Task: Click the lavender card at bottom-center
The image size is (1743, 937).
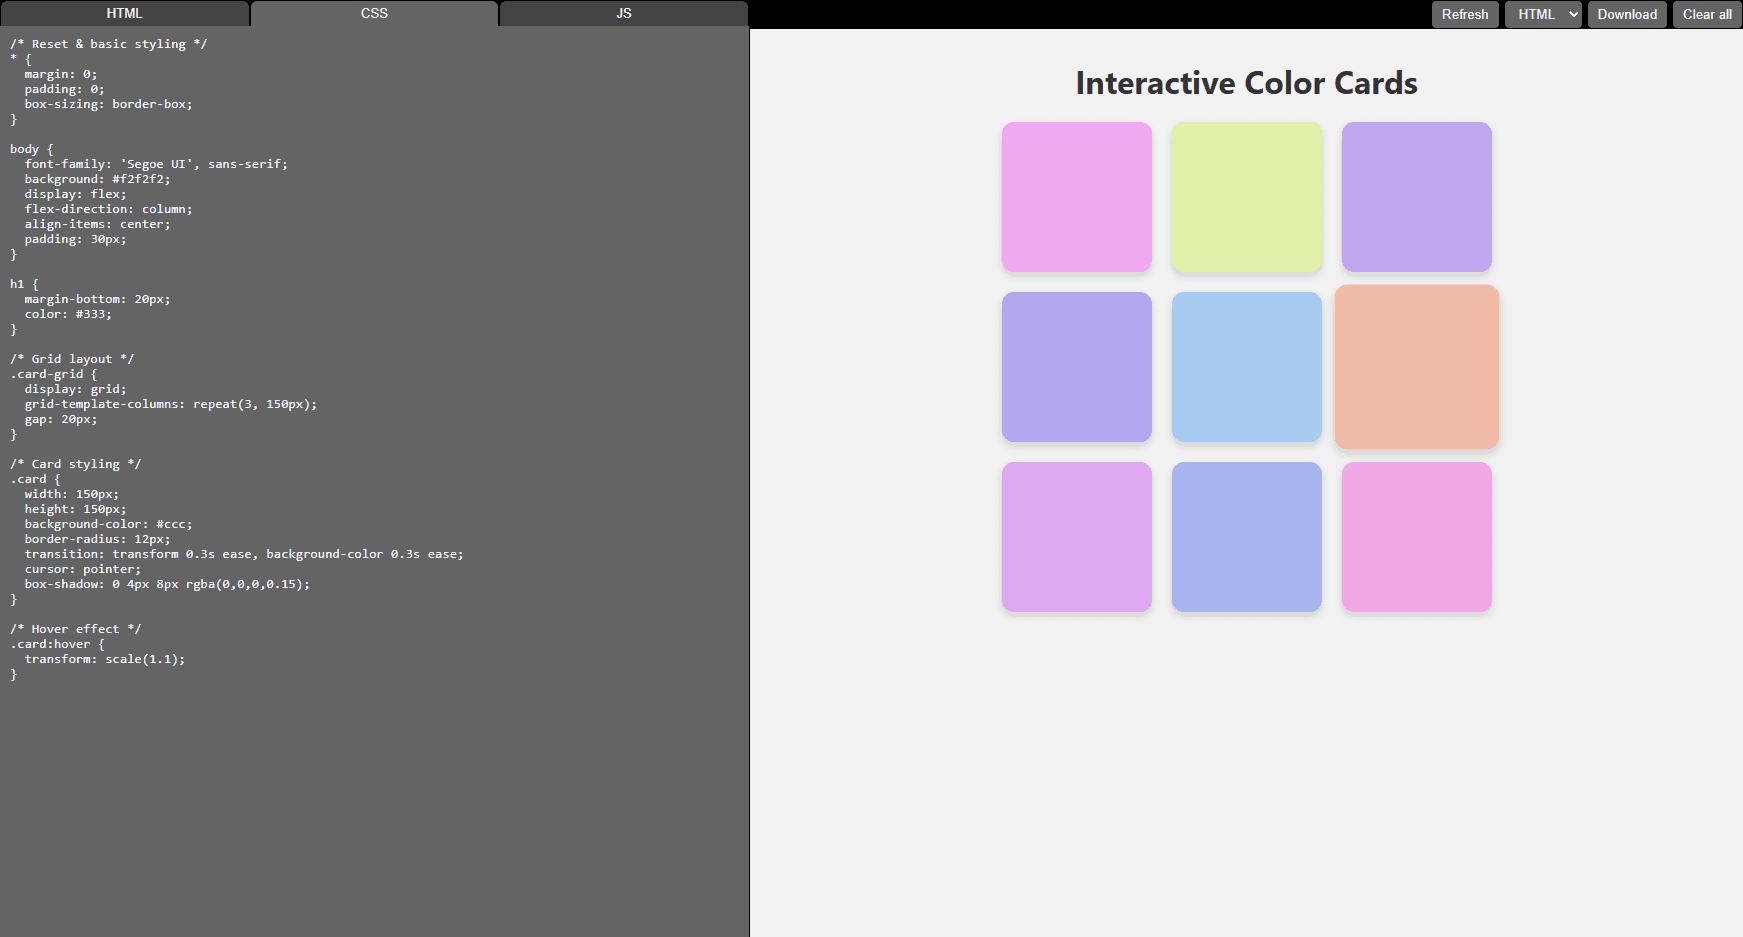Action: [1246, 536]
